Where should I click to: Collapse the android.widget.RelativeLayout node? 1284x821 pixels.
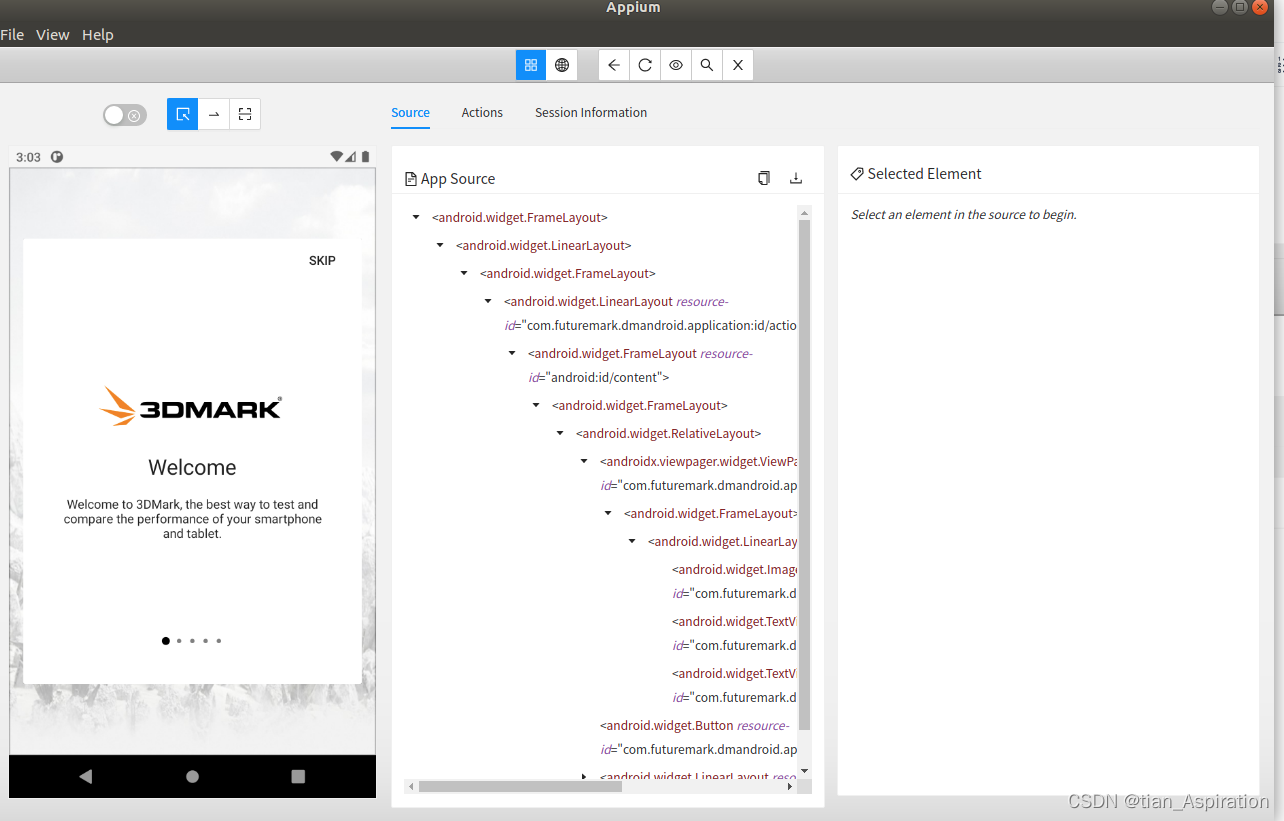coord(560,433)
